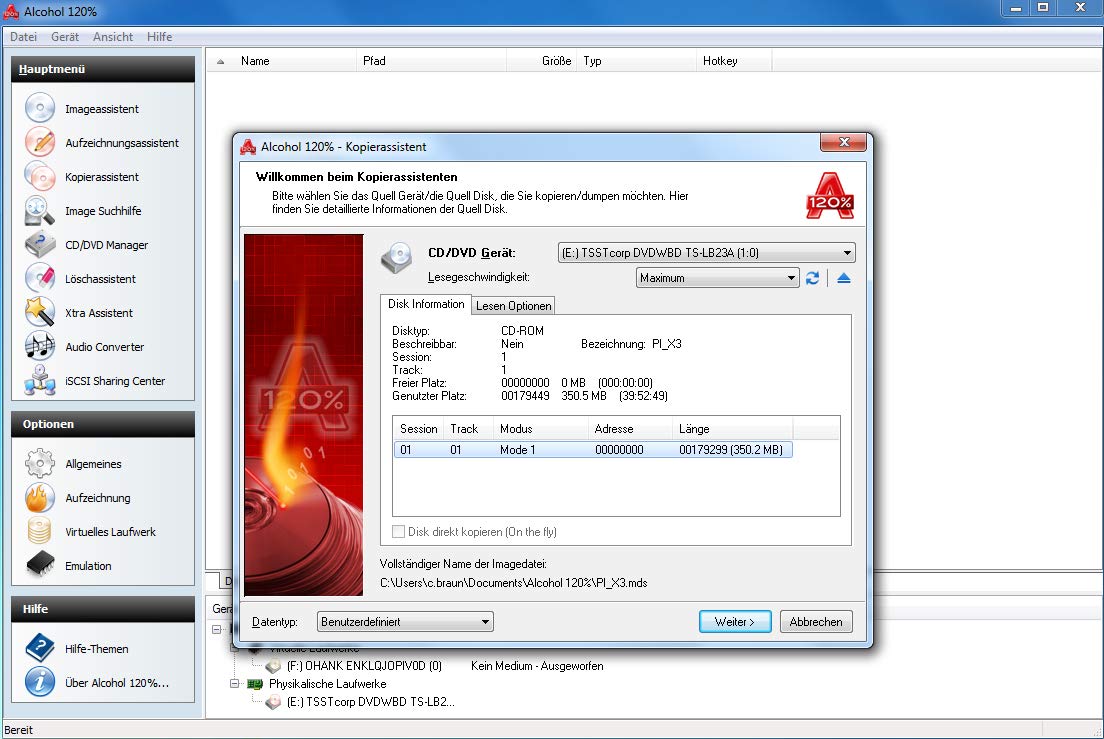Click the Modus column header in track list
Image resolution: width=1104 pixels, height=739 pixels.
[x=541, y=429]
